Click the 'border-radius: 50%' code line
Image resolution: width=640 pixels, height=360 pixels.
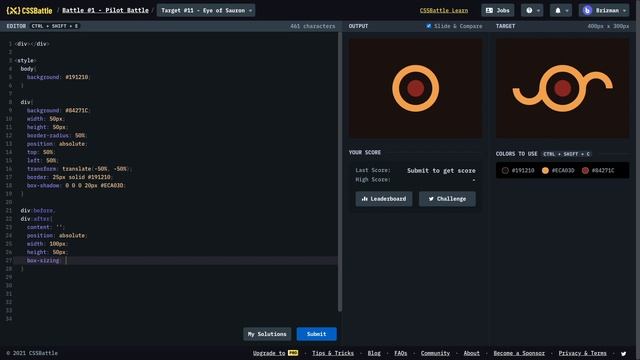coord(57,136)
